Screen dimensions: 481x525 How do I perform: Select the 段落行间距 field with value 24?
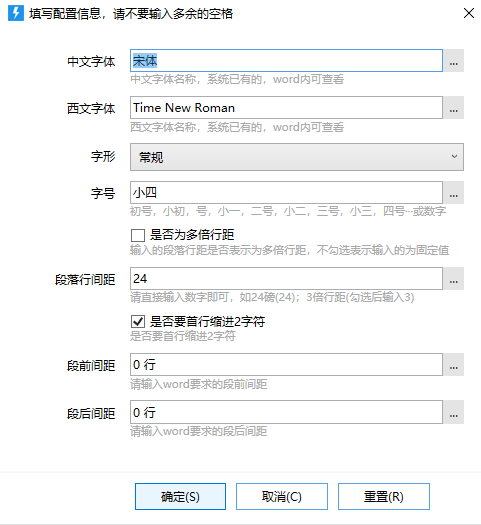[286, 279]
